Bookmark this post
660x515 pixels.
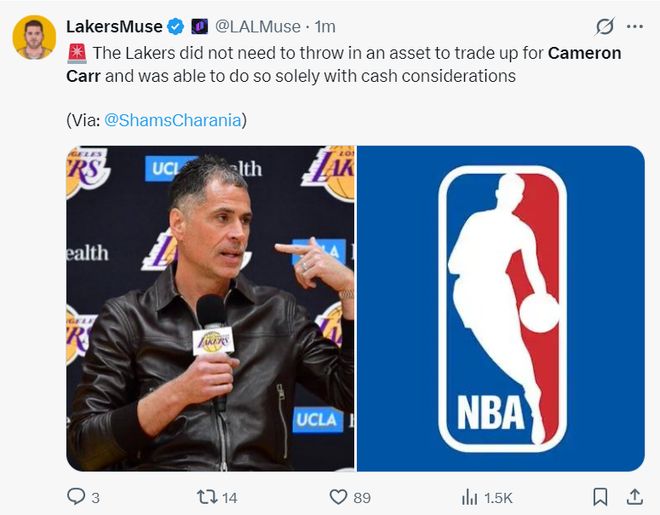click(600, 497)
